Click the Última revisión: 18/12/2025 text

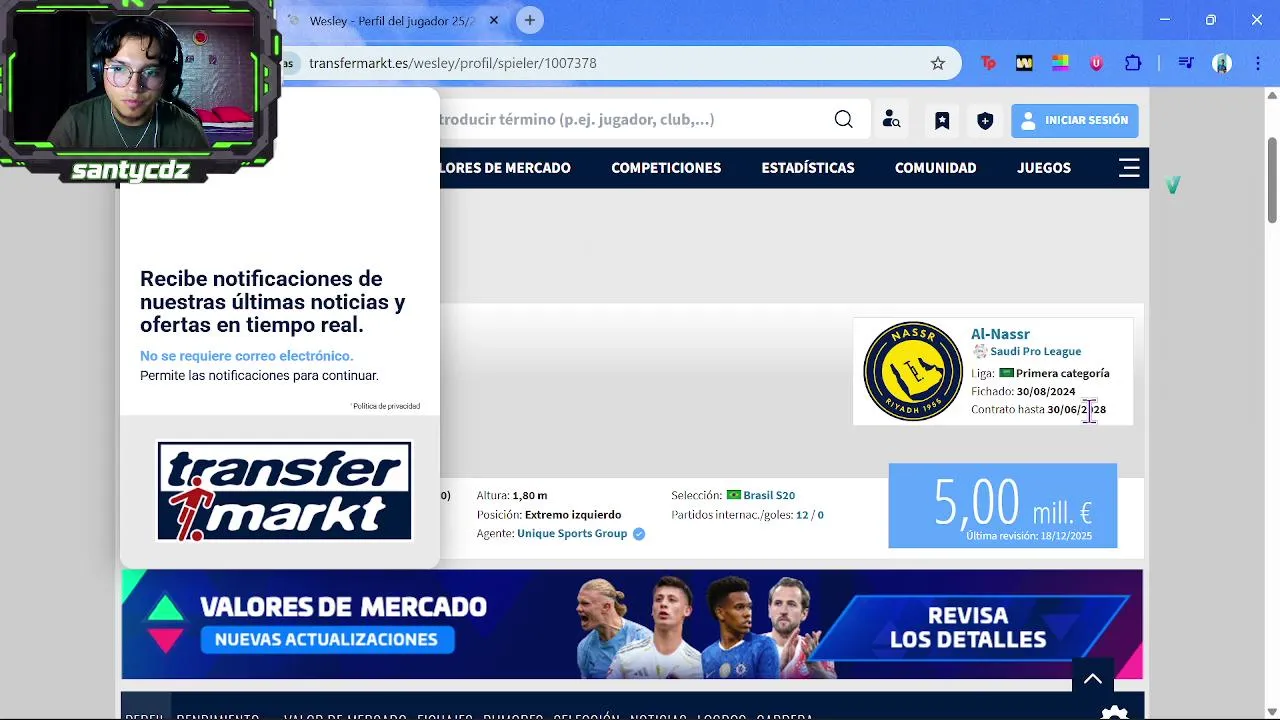pos(1029,536)
